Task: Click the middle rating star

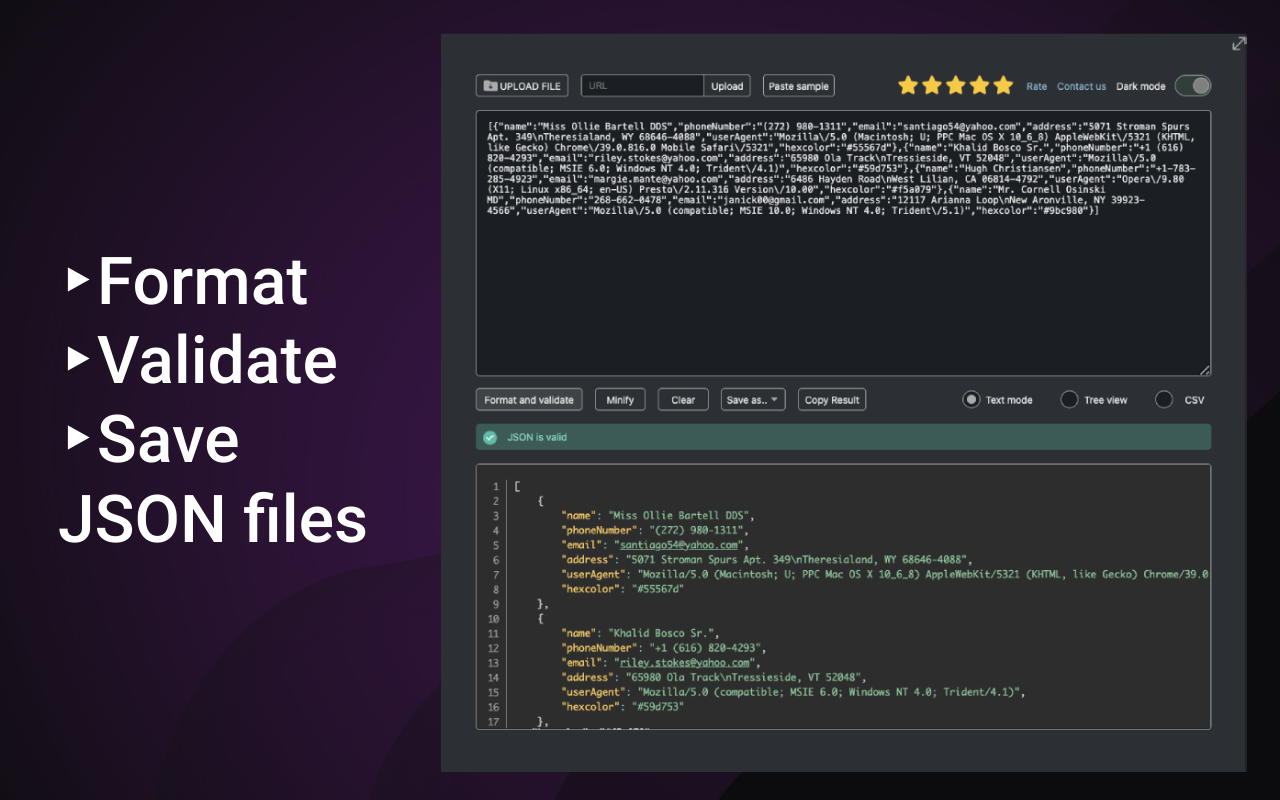Action: pyautogui.click(x=955, y=85)
